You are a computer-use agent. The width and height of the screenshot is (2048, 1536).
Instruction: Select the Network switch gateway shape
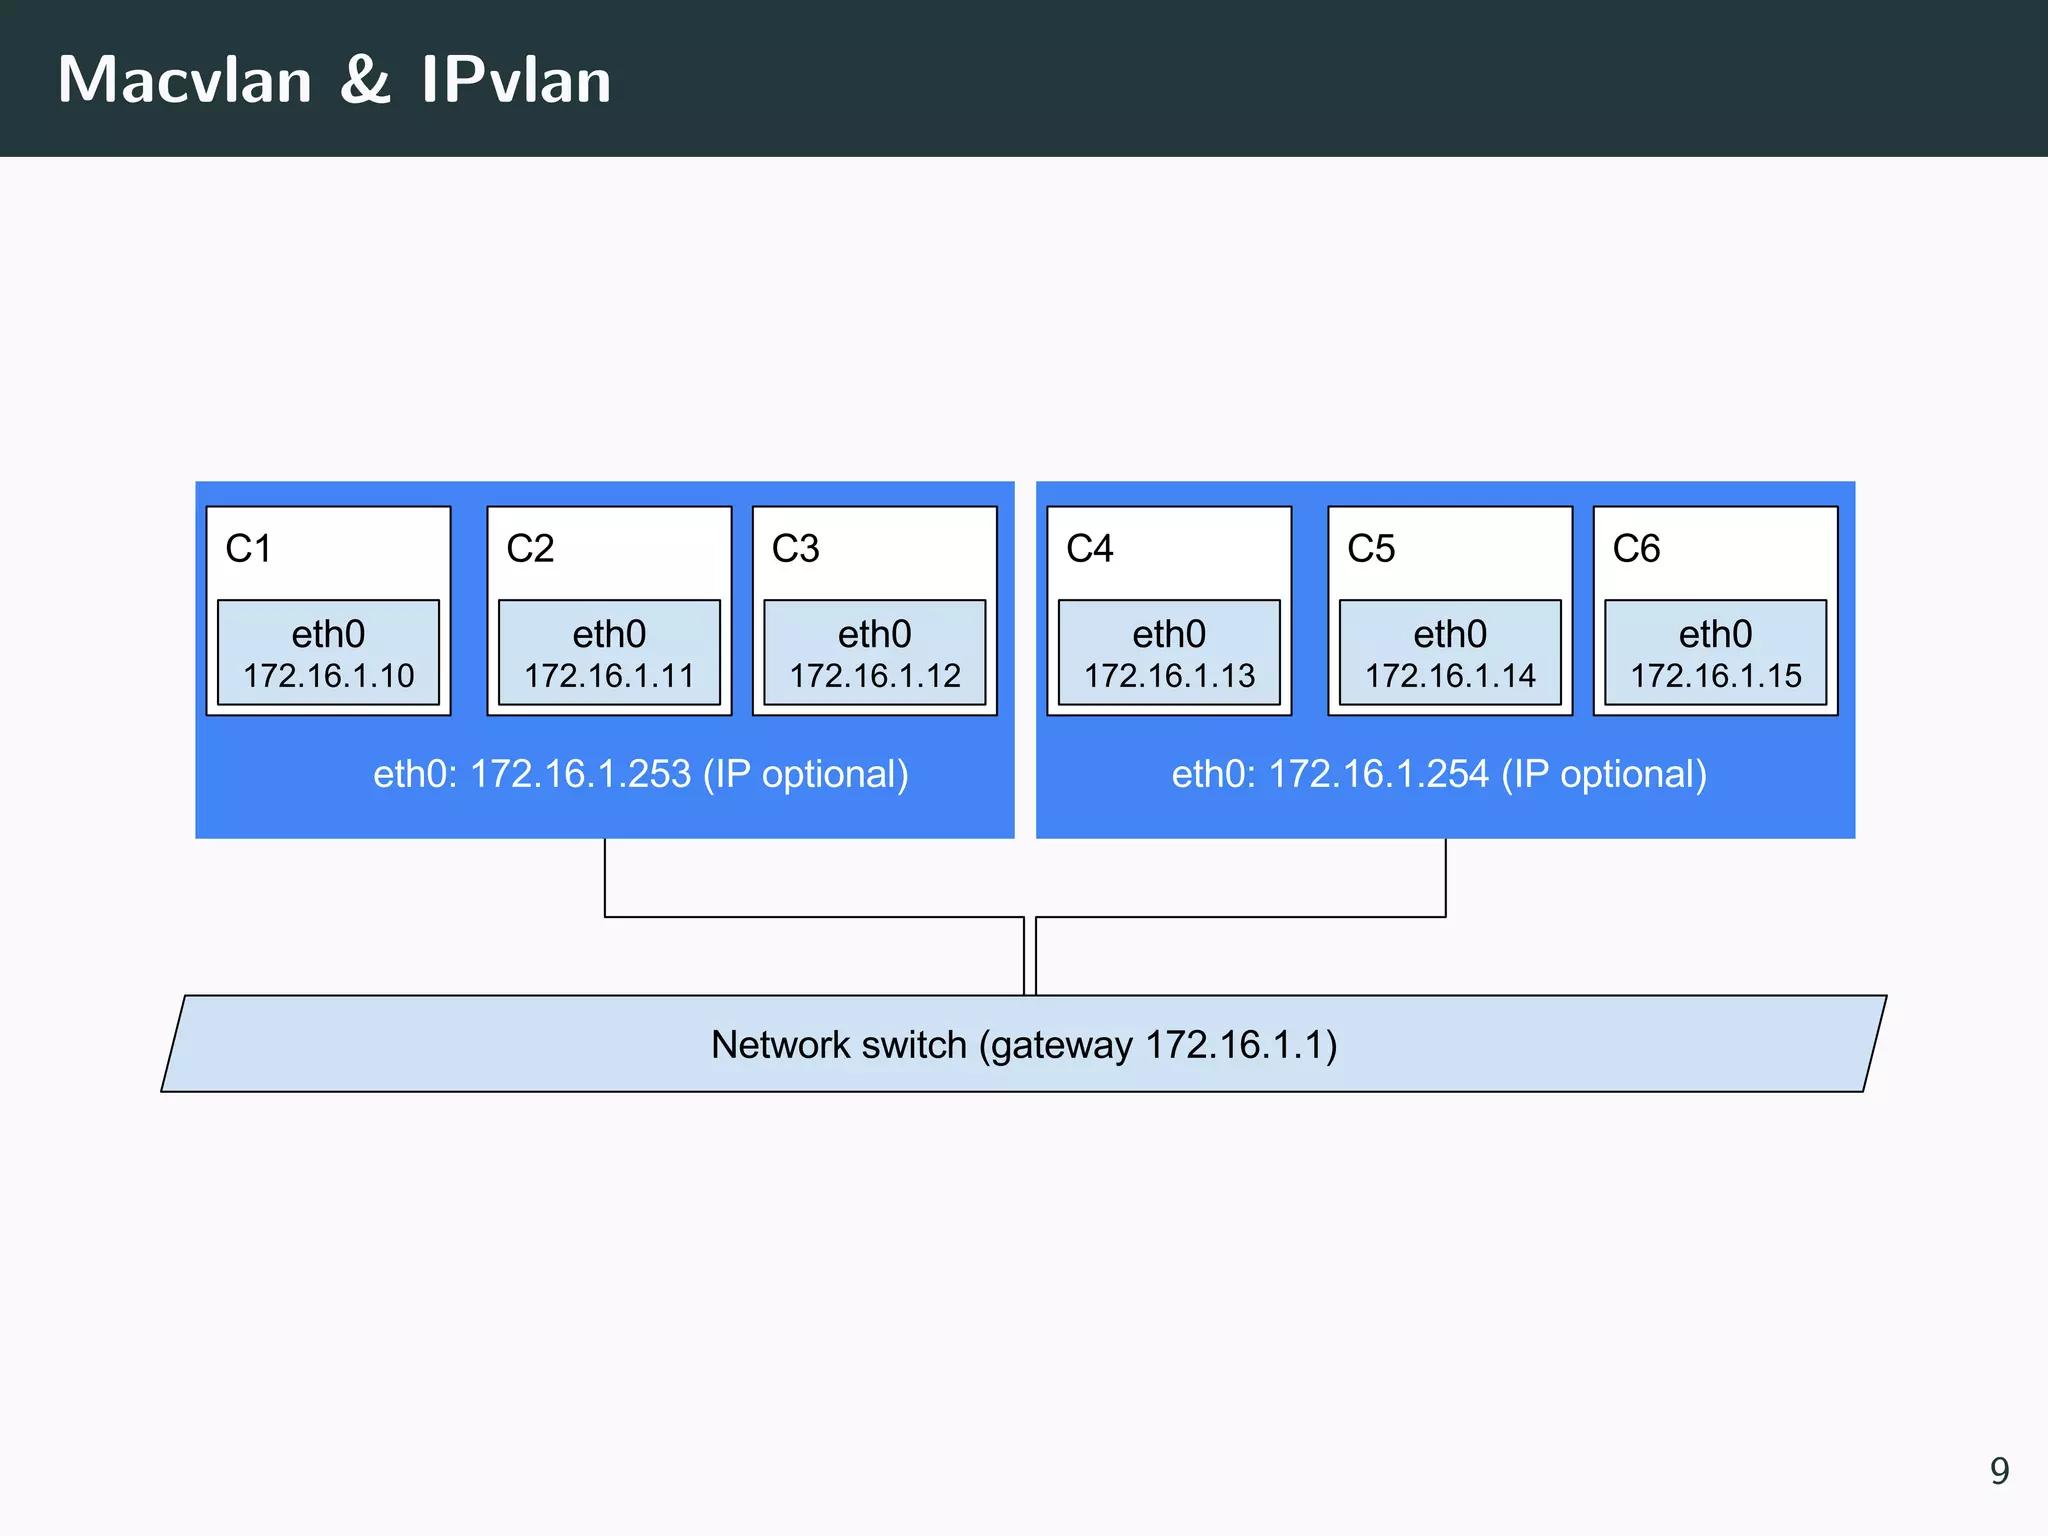click(1023, 1044)
